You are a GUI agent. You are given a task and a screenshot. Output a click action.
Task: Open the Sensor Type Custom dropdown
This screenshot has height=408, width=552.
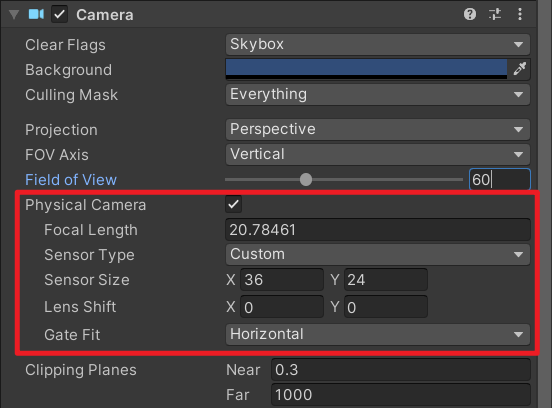pos(378,254)
